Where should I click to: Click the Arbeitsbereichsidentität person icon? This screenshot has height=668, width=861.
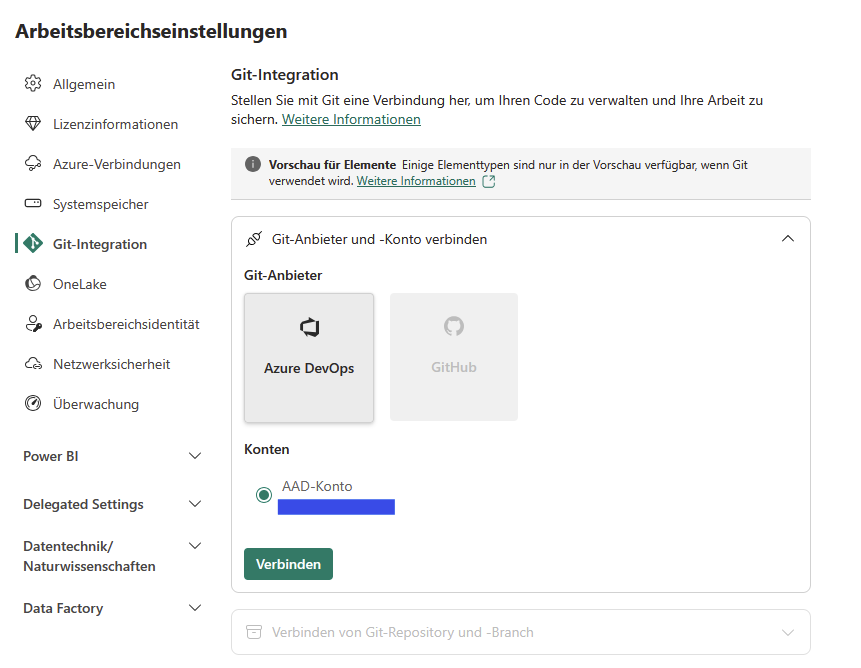pos(33,323)
